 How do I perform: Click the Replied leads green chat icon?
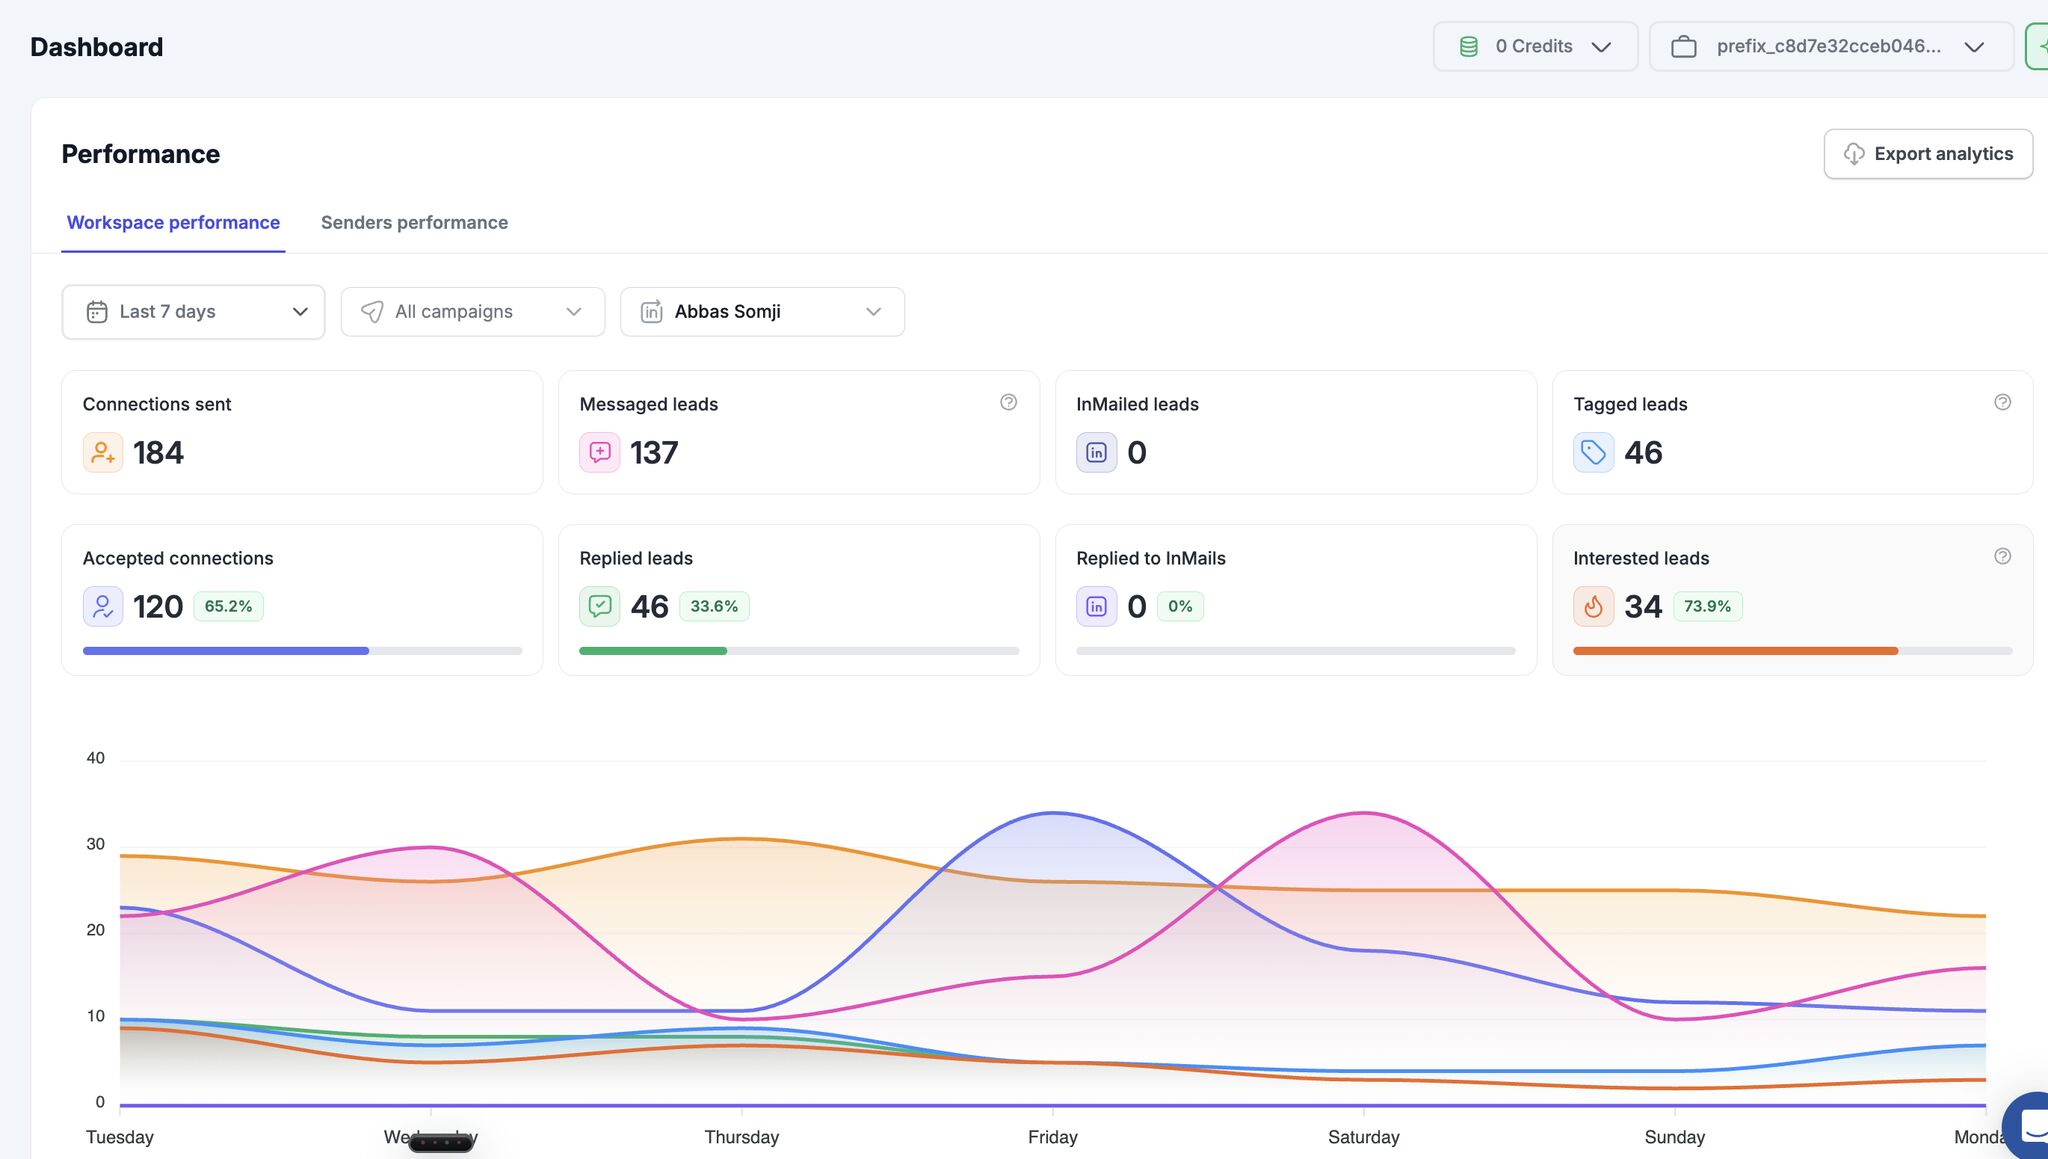point(600,606)
